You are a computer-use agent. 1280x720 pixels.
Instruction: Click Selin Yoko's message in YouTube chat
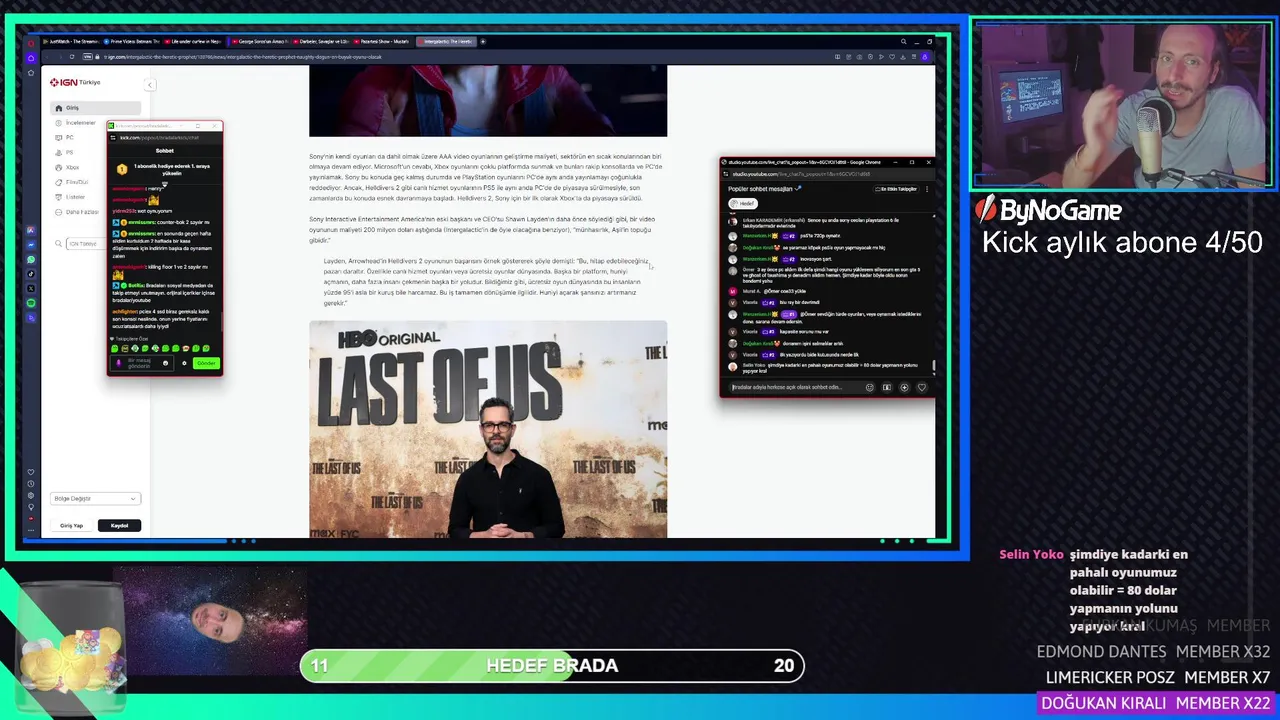click(830, 368)
